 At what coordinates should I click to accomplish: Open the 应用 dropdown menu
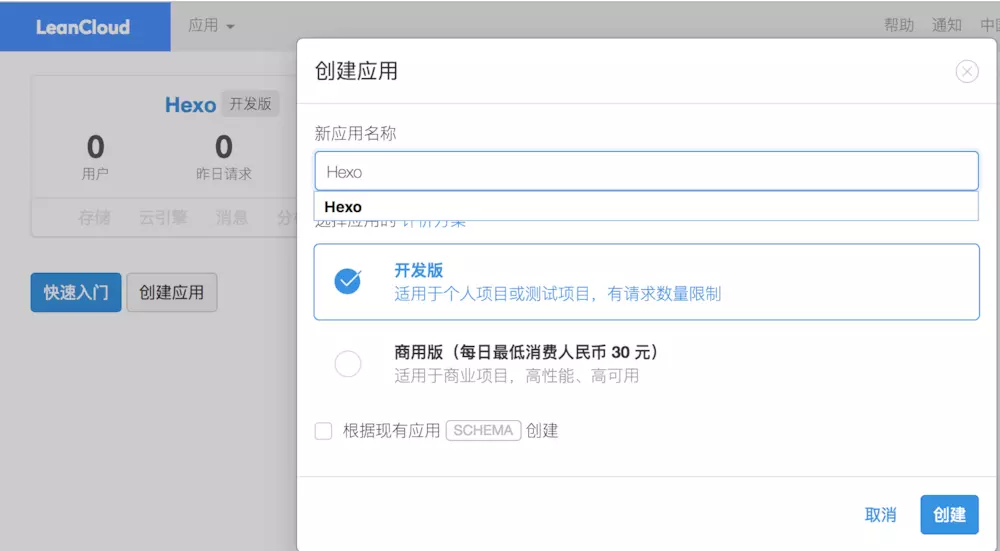(x=211, y=26)
